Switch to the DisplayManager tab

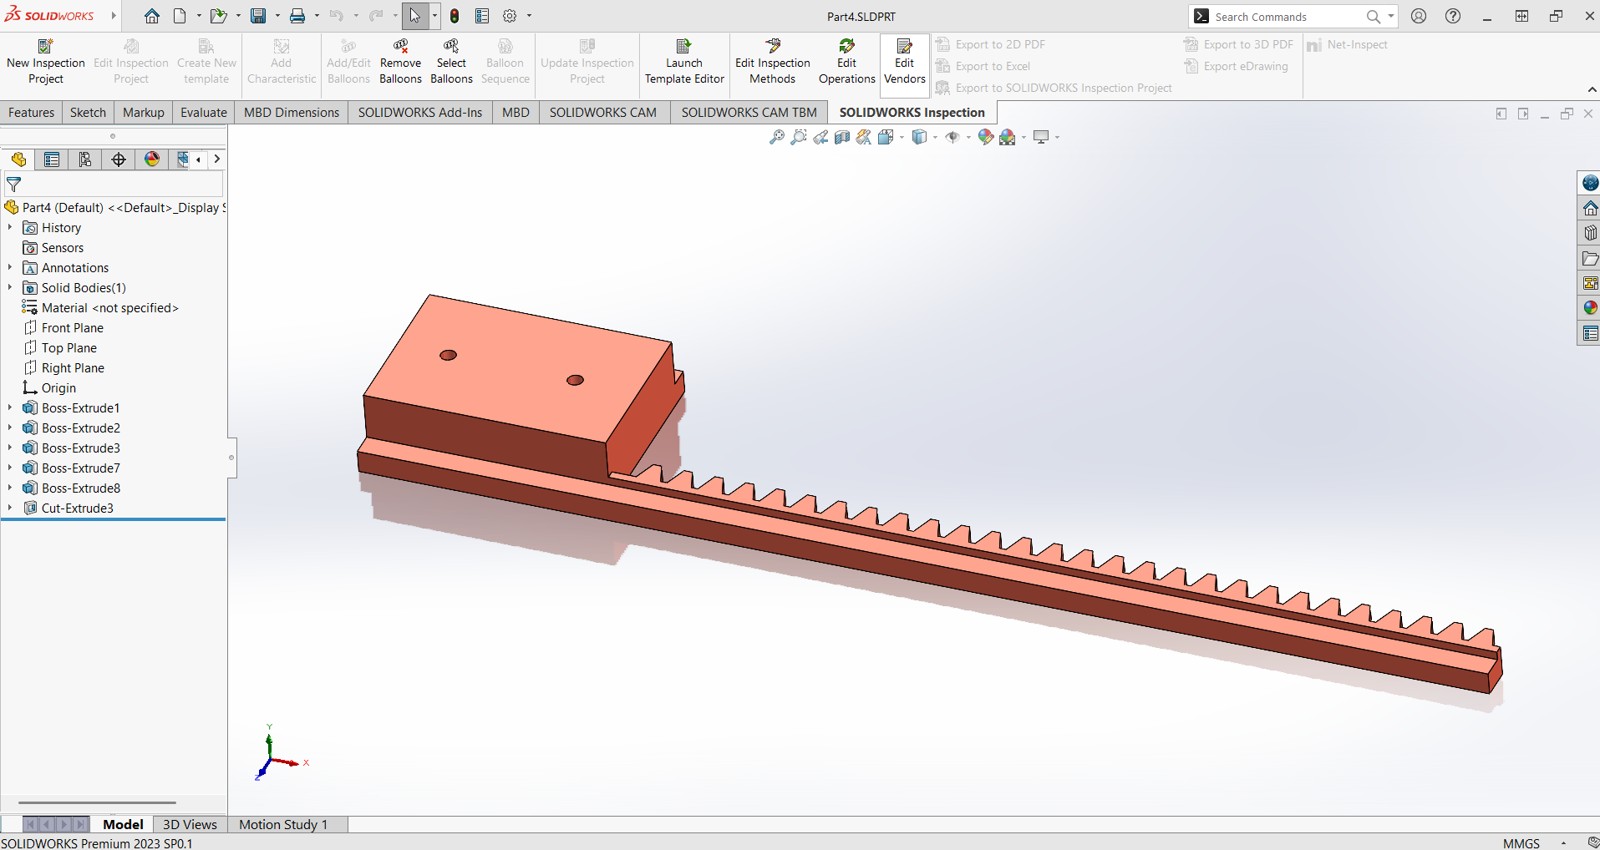152,159
